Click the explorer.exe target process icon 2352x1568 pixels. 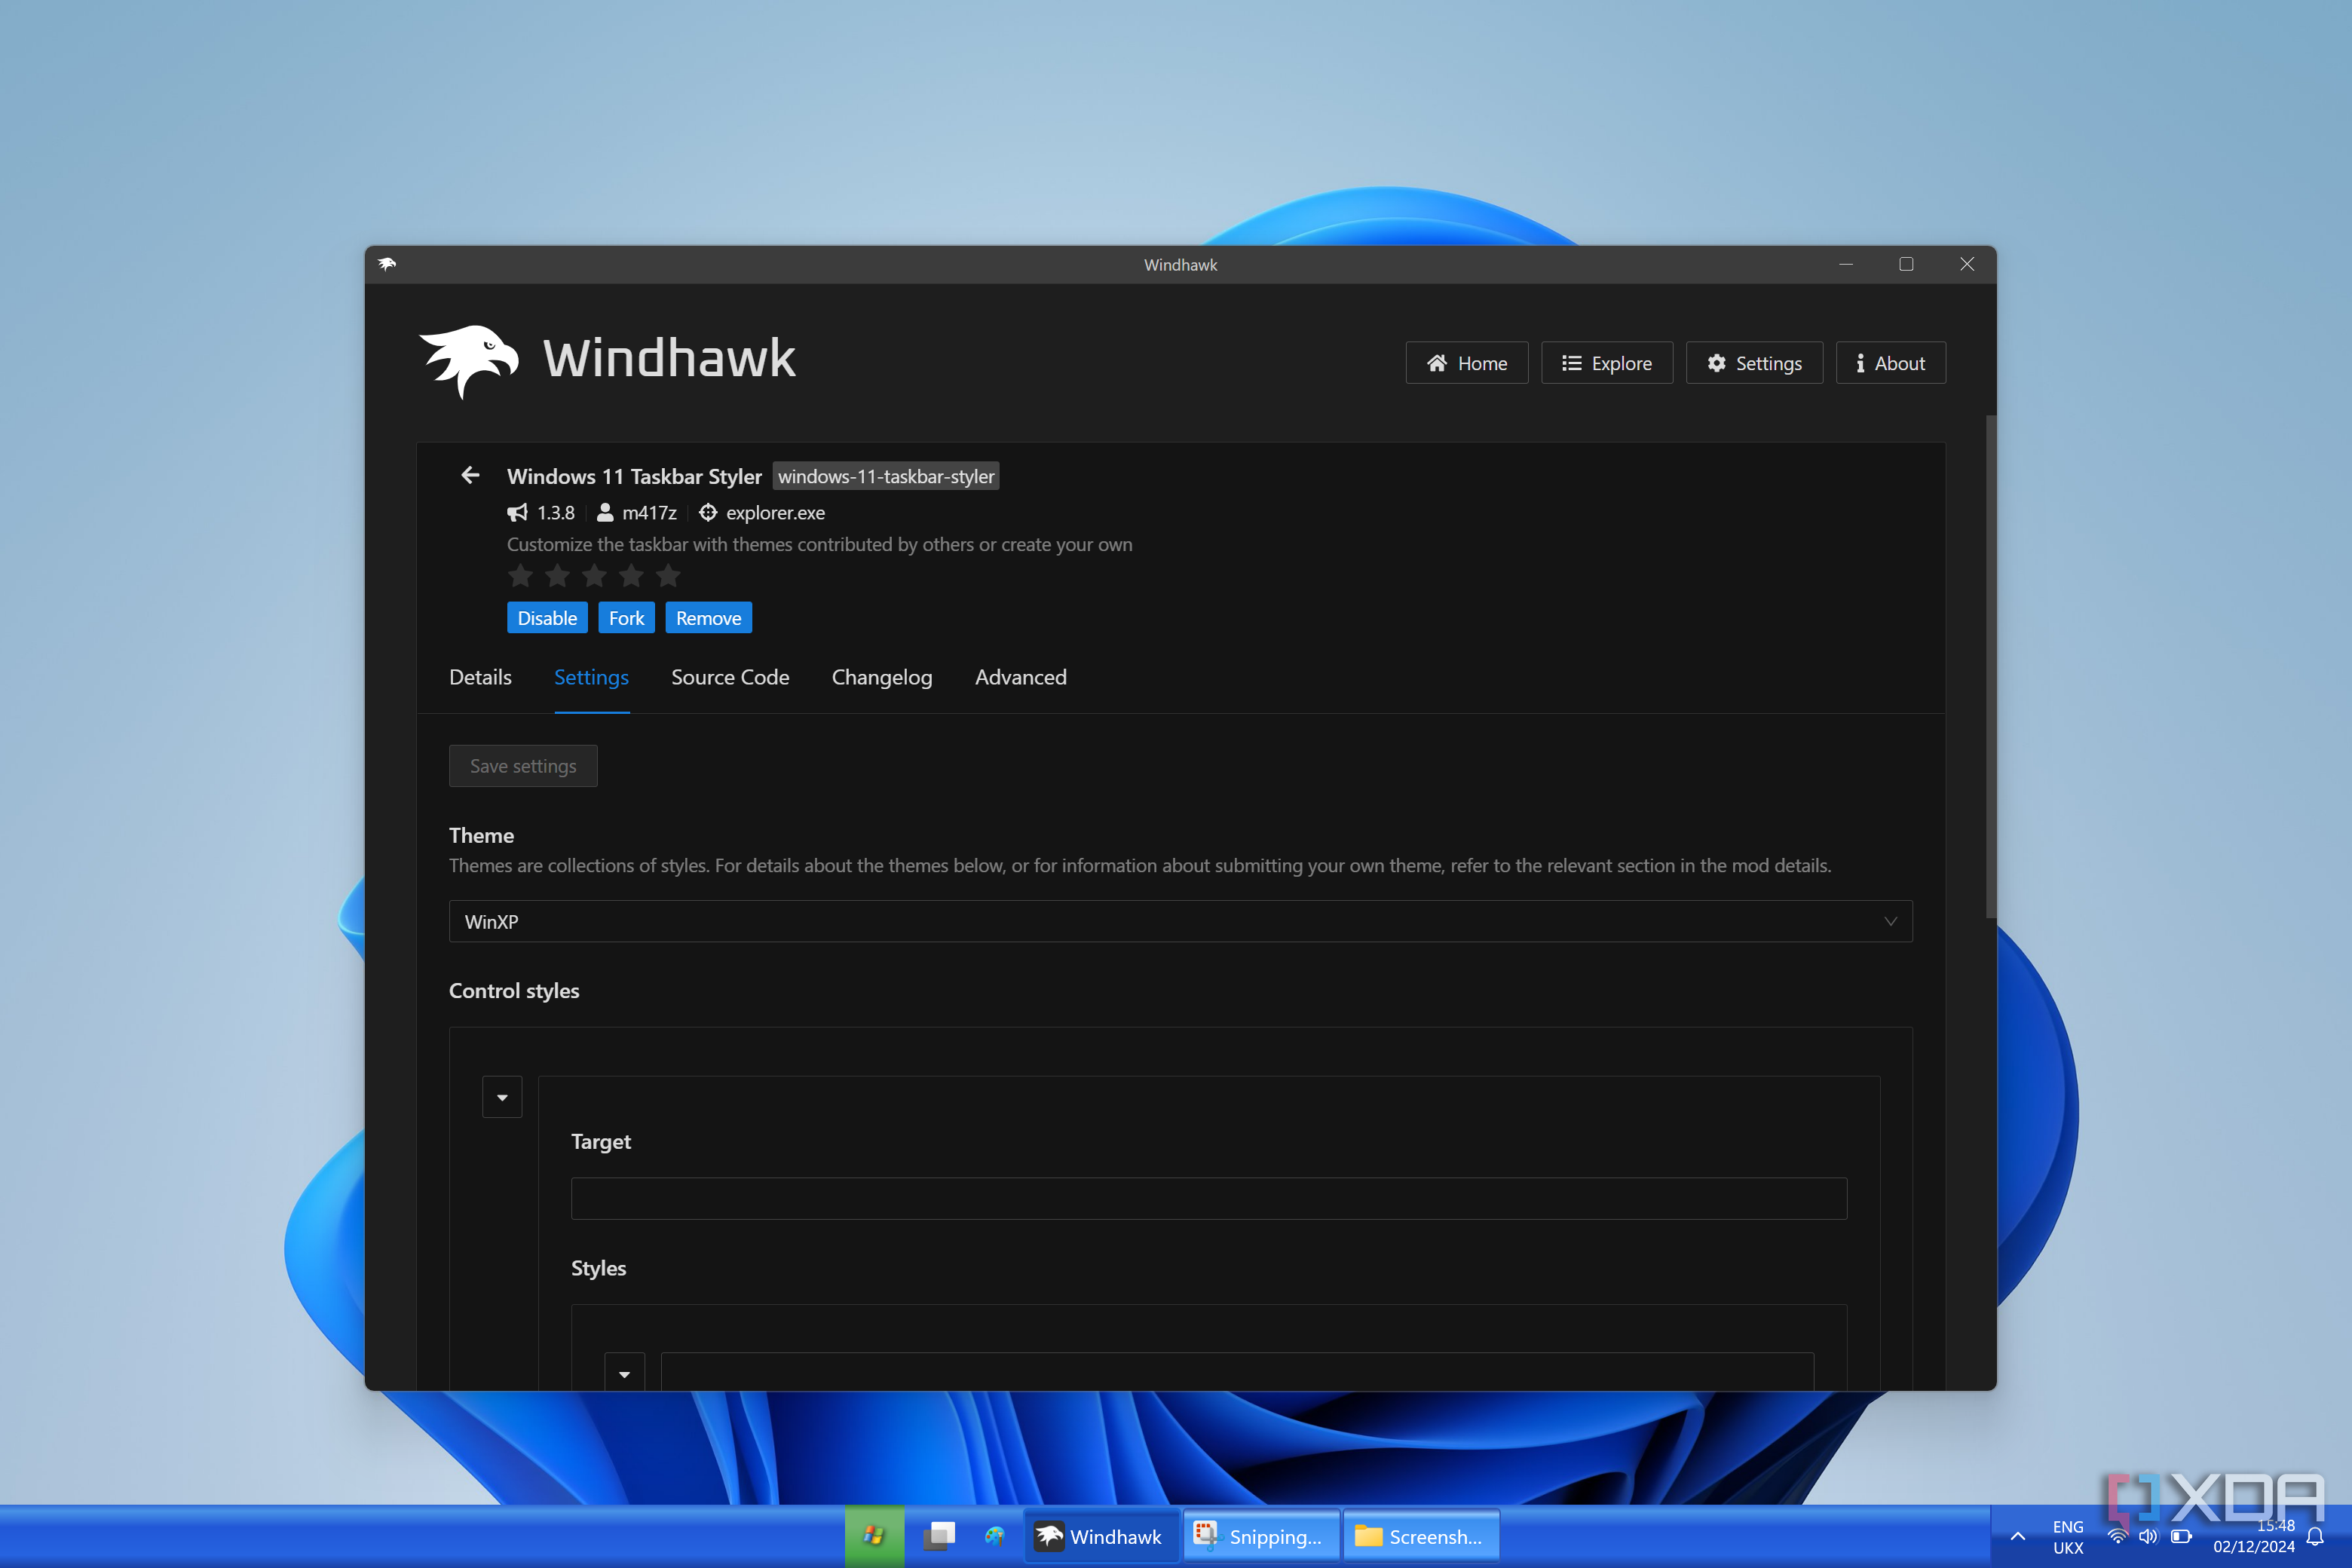tap(708, 513)
